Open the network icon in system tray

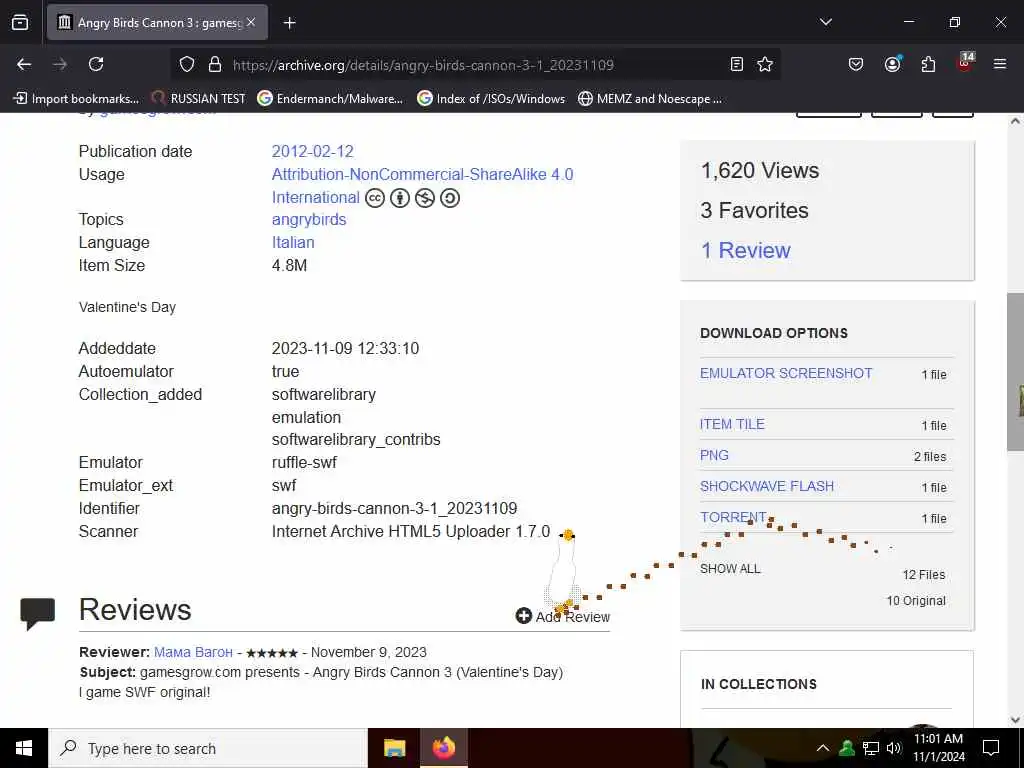(871, 748)
